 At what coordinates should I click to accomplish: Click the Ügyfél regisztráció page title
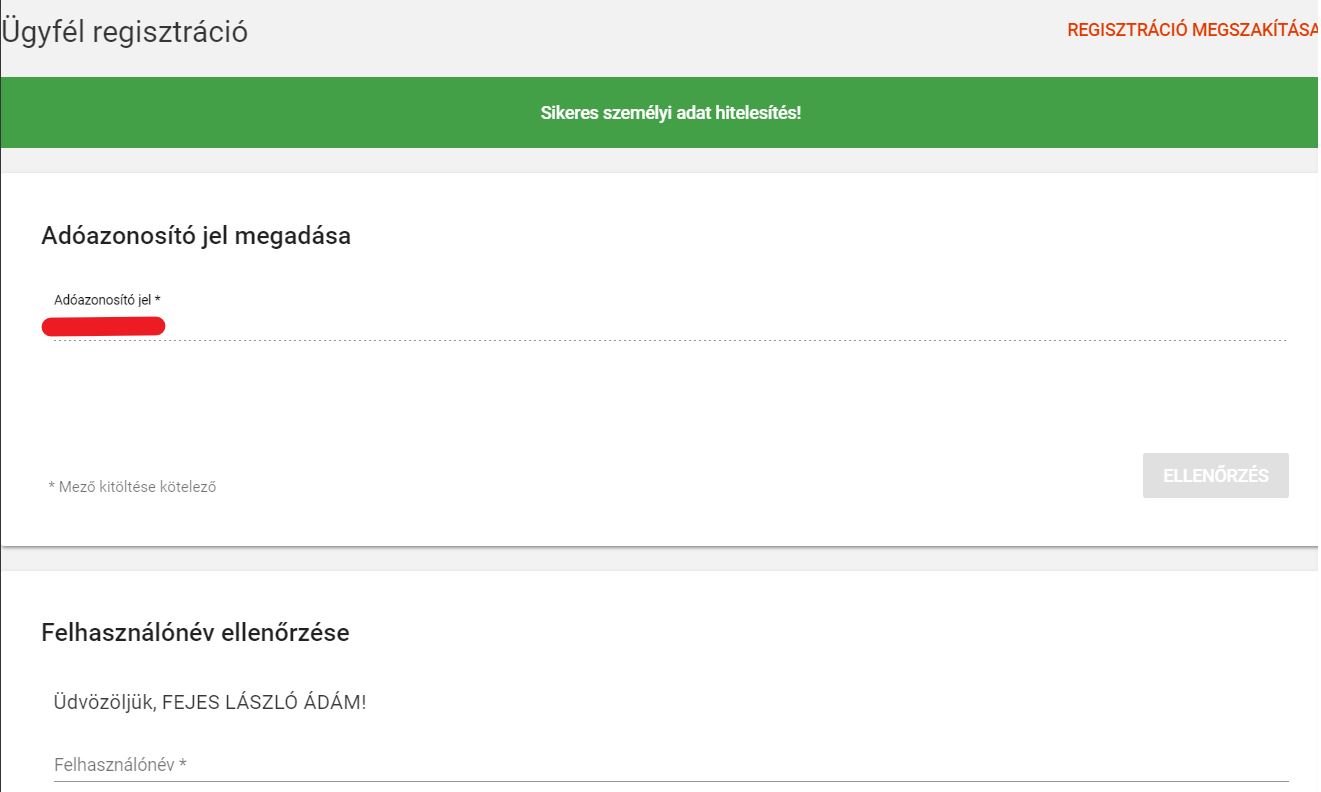click(126, 32)
